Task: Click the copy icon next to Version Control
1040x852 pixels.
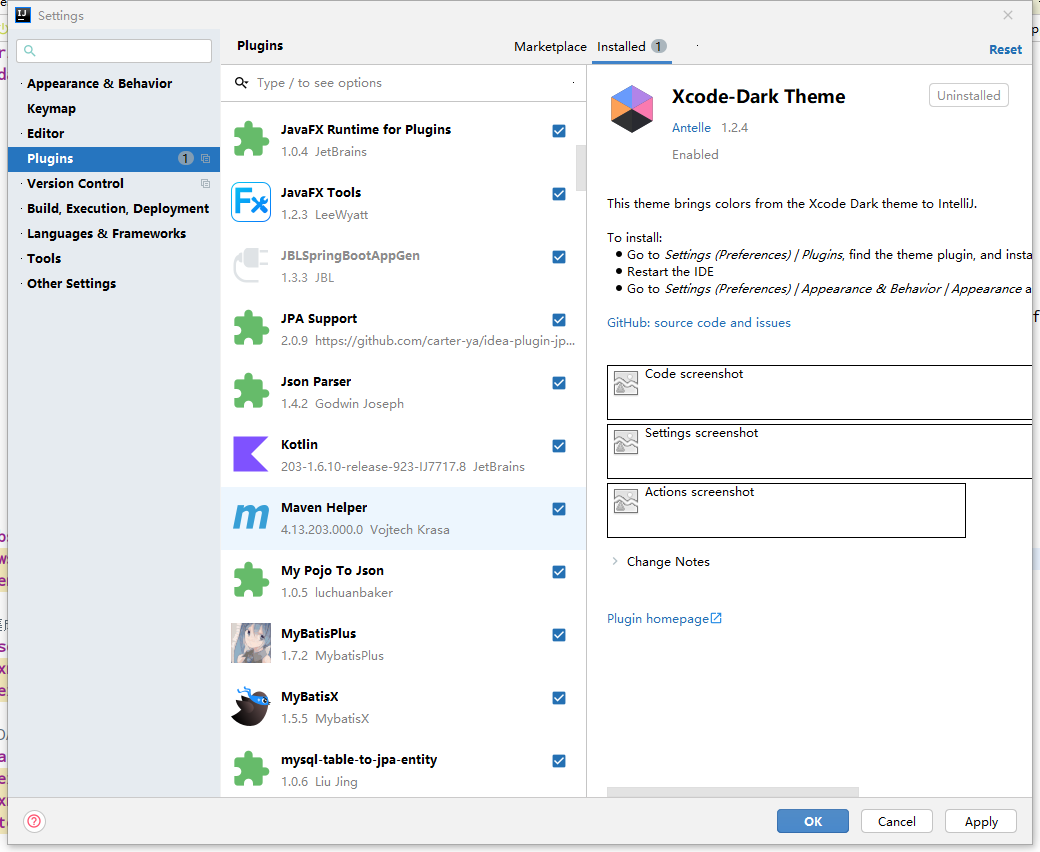Action: pos(206,184)
